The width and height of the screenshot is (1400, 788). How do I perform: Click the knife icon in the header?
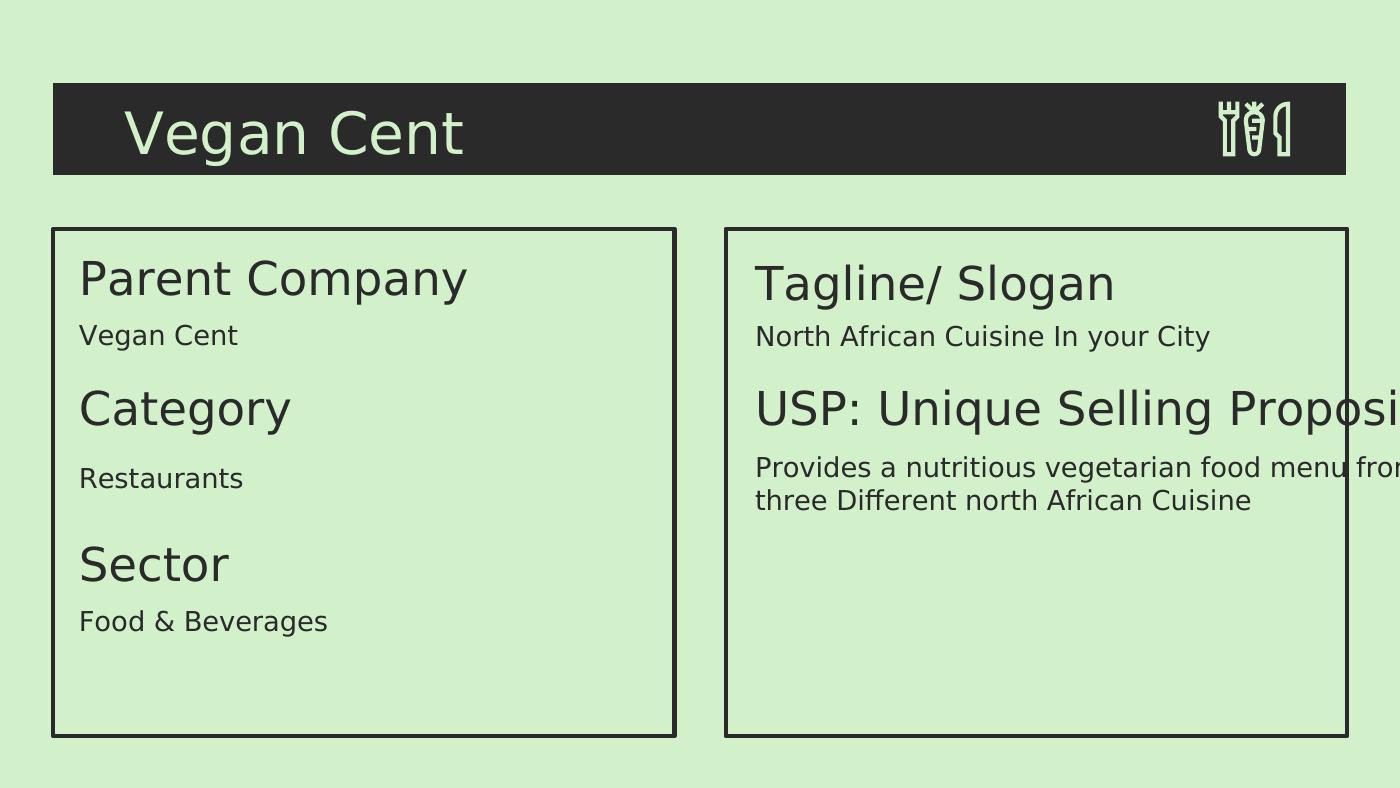(x=1282, y=129)
